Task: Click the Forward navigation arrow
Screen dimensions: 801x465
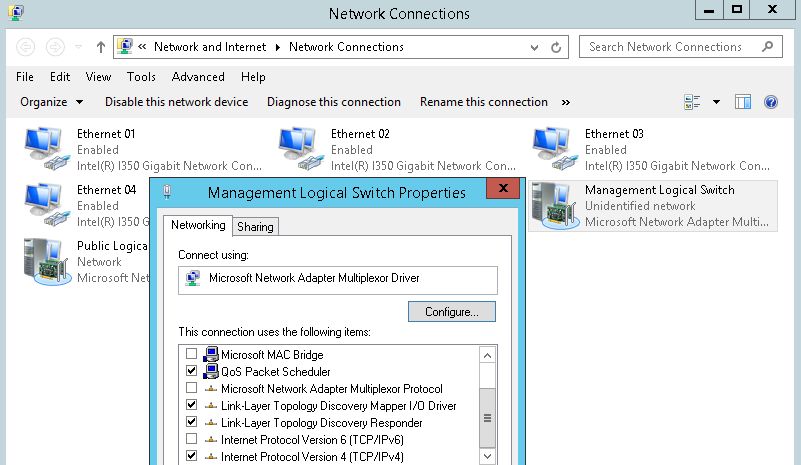Action: tap(55, 47)
